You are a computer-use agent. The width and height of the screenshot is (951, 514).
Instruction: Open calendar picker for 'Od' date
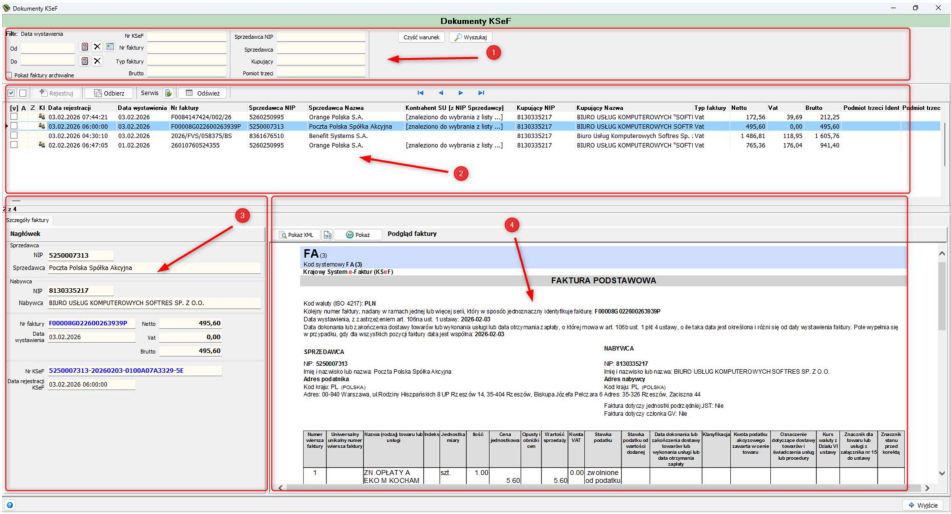85,47
